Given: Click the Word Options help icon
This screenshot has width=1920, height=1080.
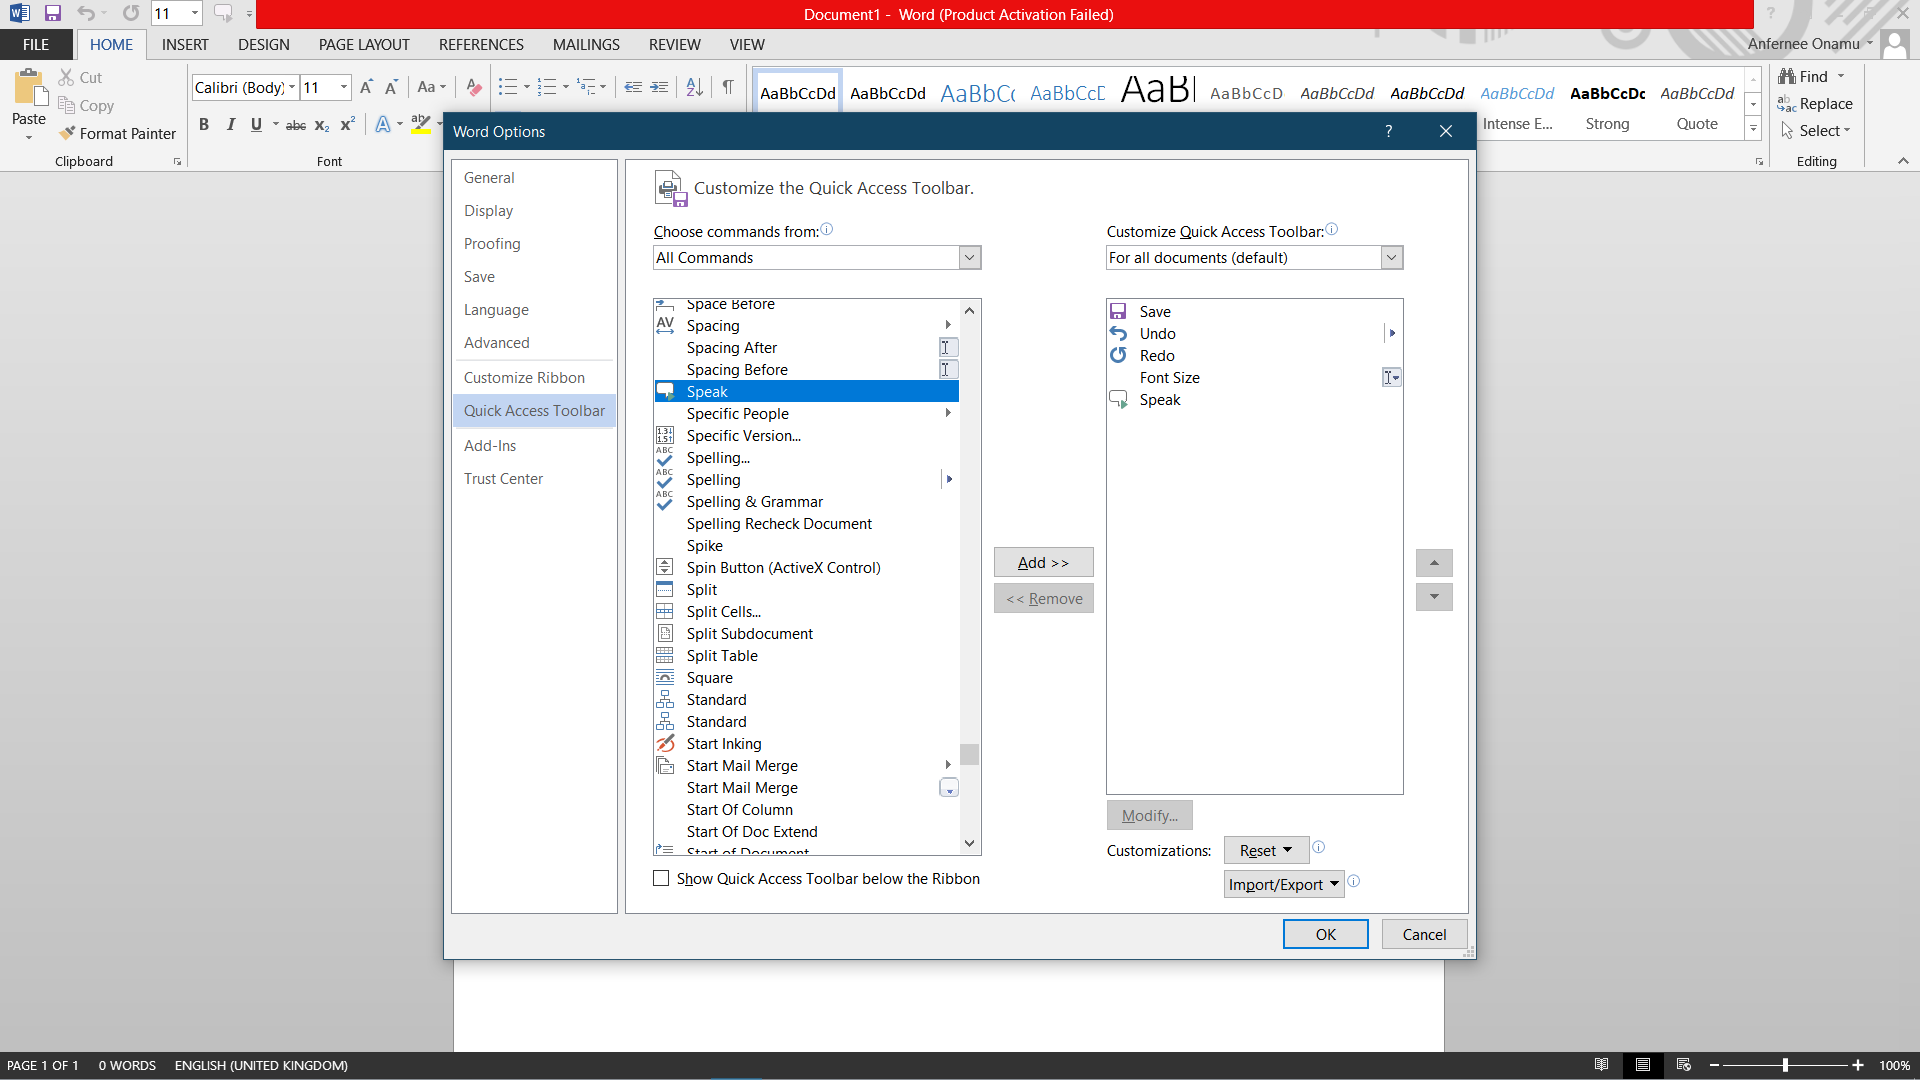Looking at the screenshot, I should [x=1388, y=131].
